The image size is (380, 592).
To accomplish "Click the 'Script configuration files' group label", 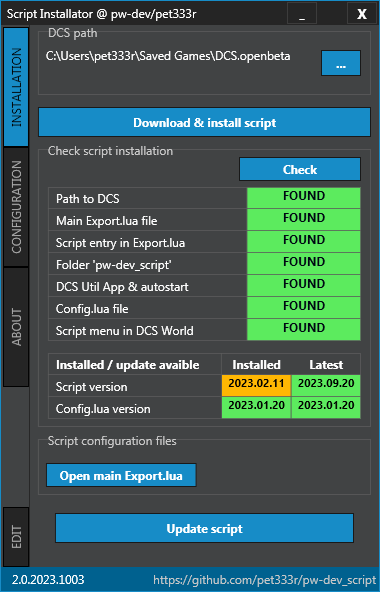I will pyautogui.click(x=112, y=441).
